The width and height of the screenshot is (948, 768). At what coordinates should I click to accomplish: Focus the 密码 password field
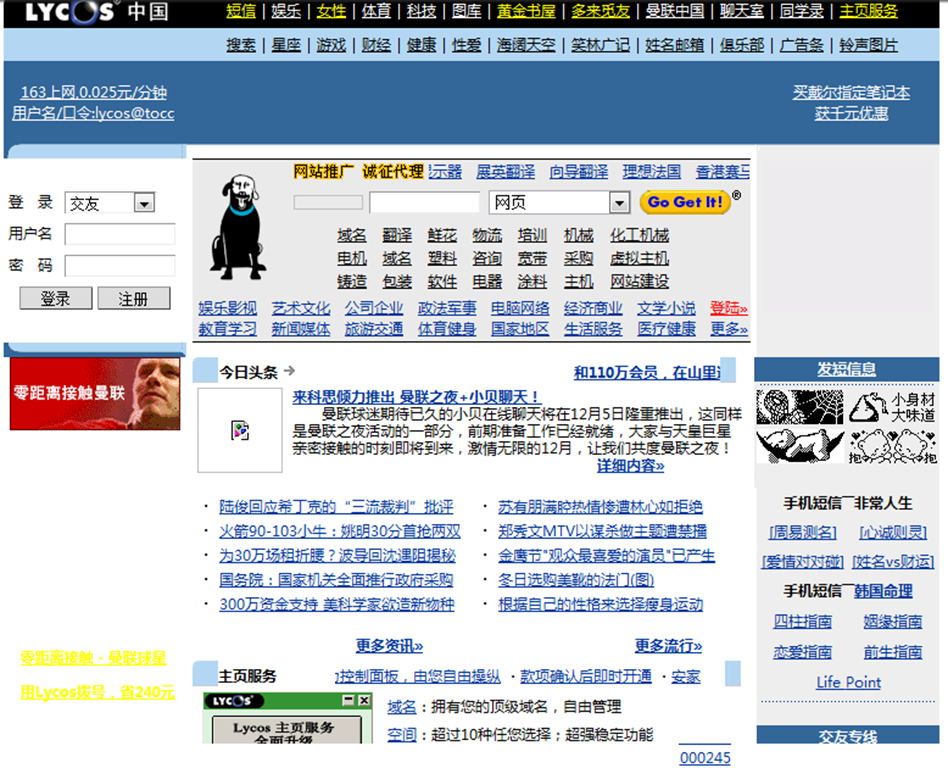pos(120,266)
